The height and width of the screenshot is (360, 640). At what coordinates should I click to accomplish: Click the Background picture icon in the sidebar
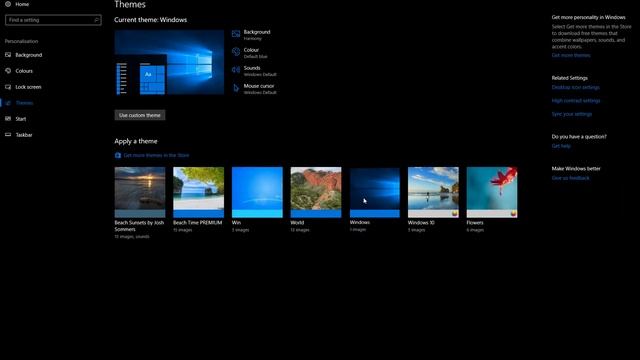point(8,55)
